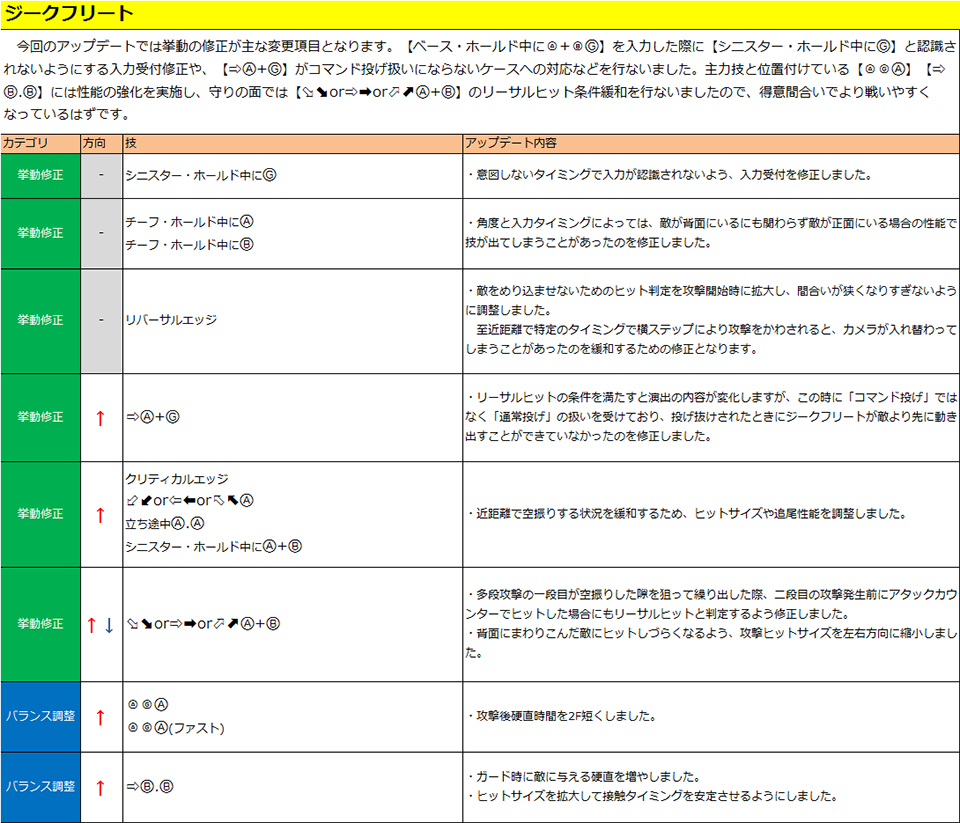Click the クリティカルエッジ move name

click(177, 480)
